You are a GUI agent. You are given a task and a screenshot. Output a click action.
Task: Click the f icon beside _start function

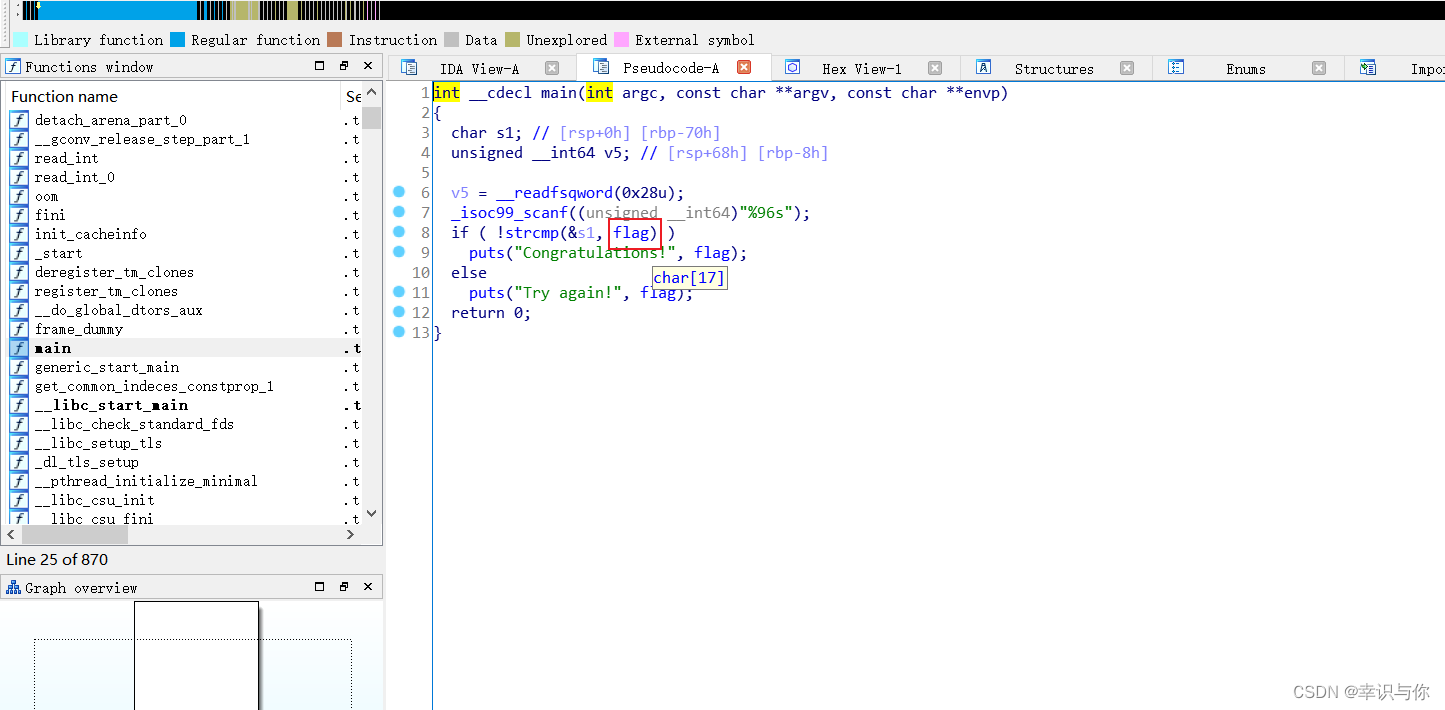click(x=18, y=253)
